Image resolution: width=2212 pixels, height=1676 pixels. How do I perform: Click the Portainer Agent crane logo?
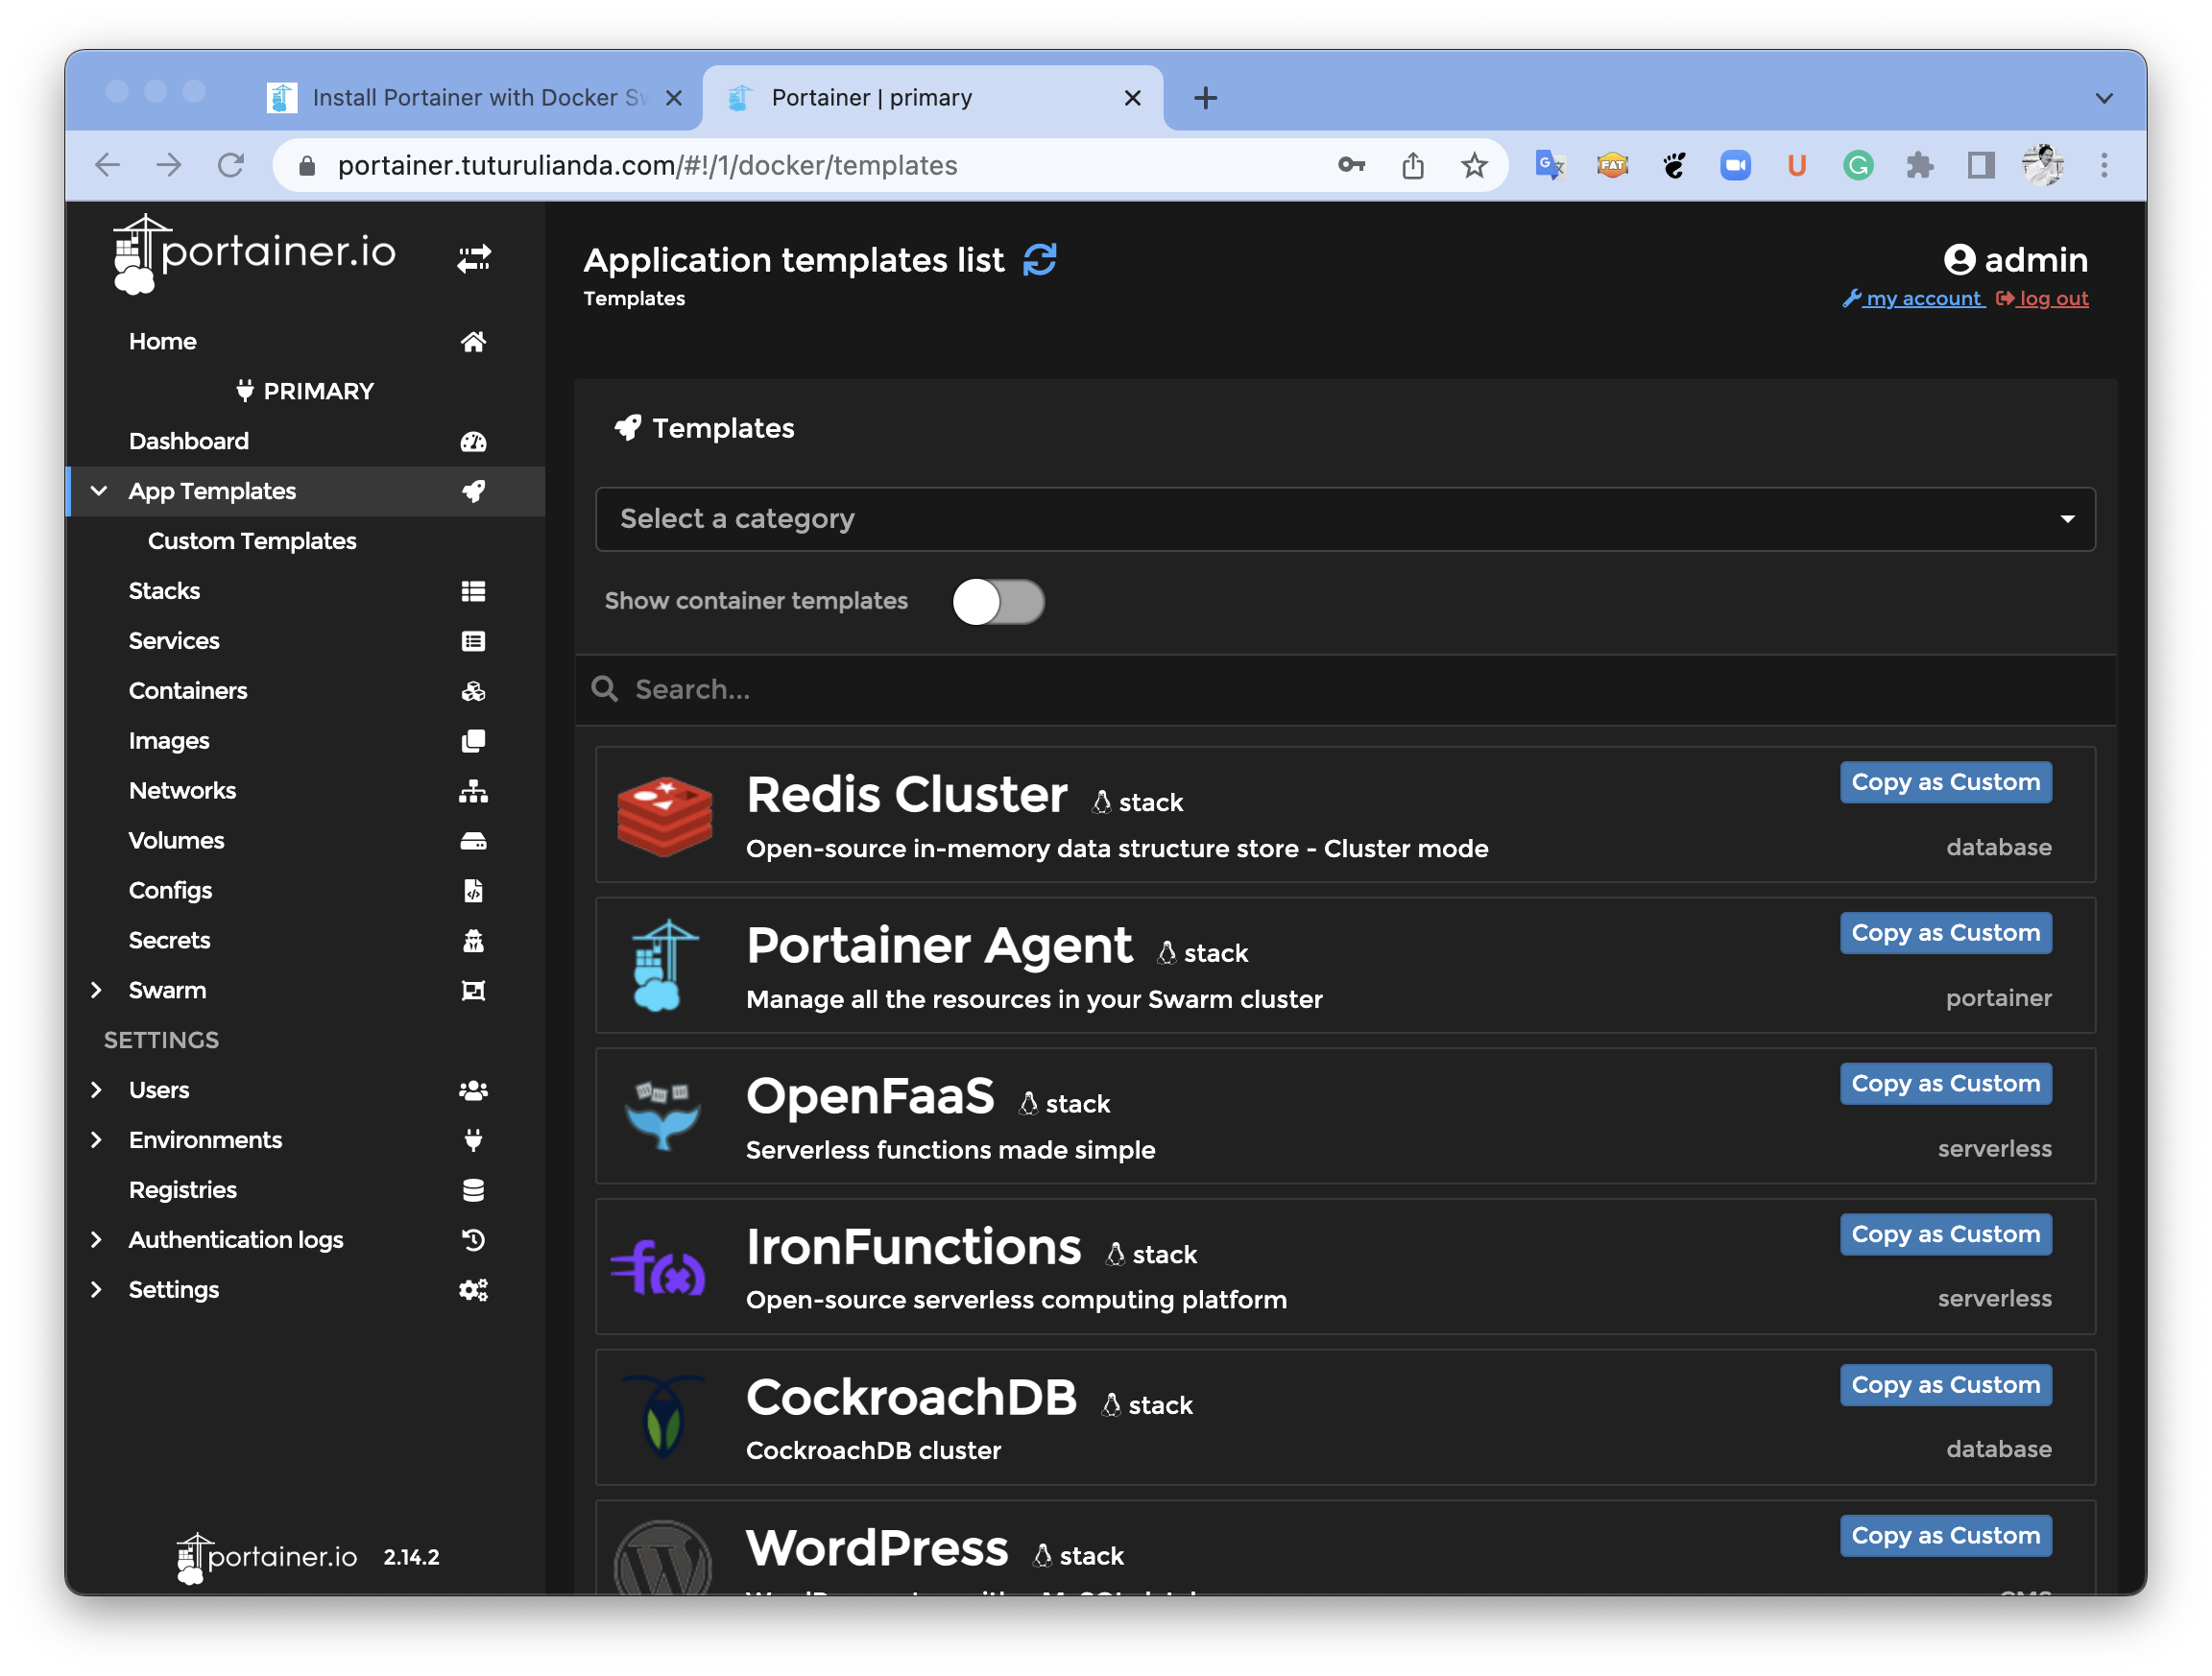click(664, 965)
